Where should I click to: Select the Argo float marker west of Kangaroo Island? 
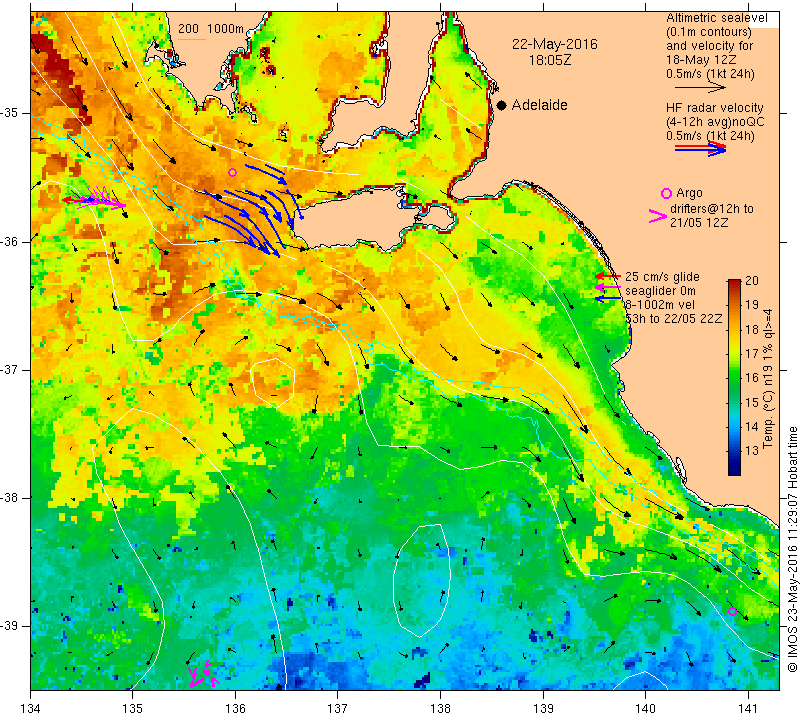tap(232, 172)
